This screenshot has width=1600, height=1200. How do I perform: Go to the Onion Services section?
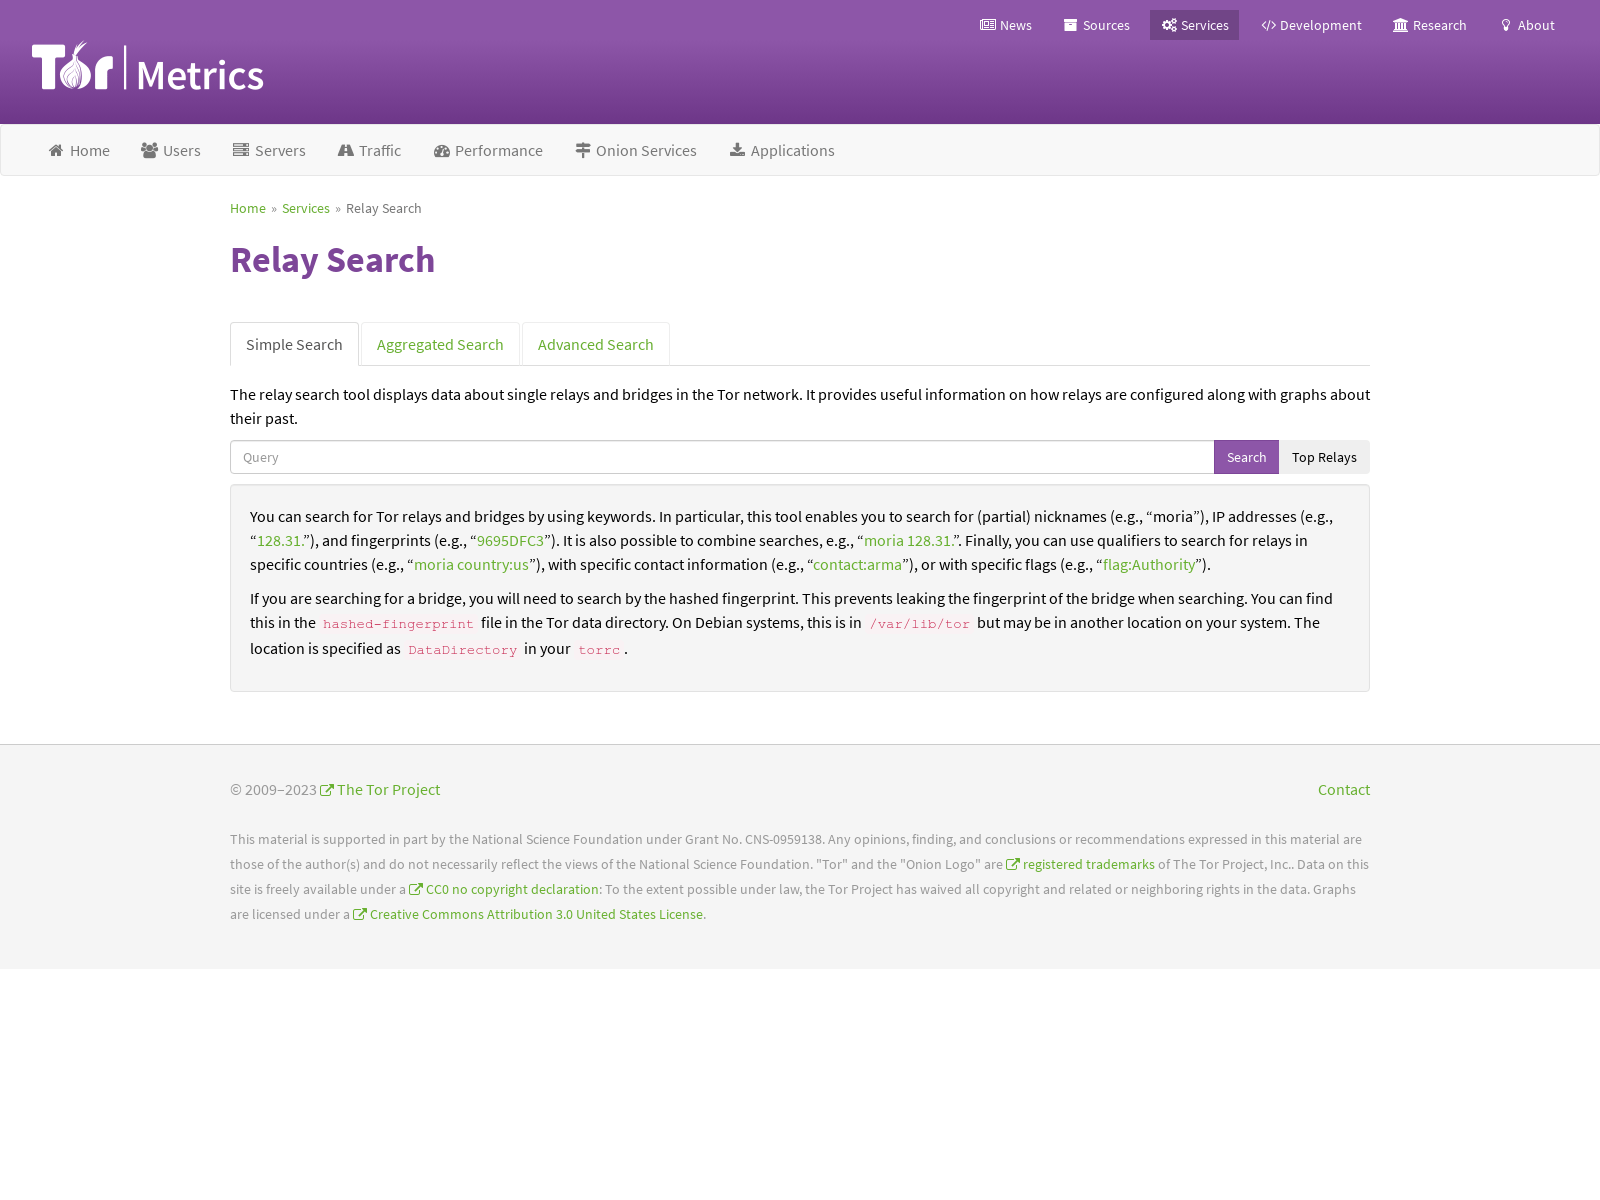[x=636, y=150]
